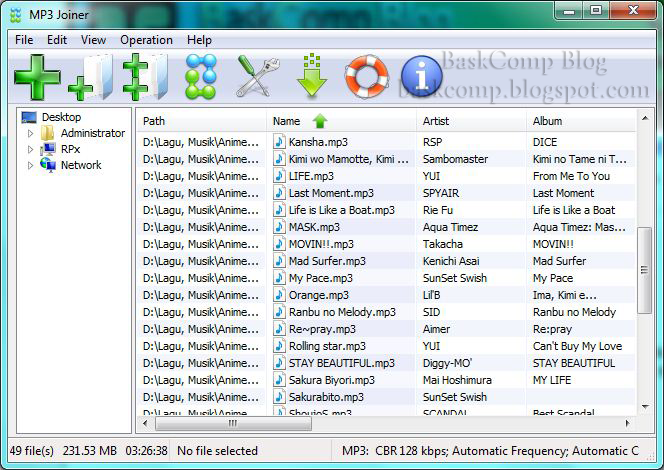664x470 pixels.
Task: Click the music note icon beside MASK.mp3
Action: point(279,227)
